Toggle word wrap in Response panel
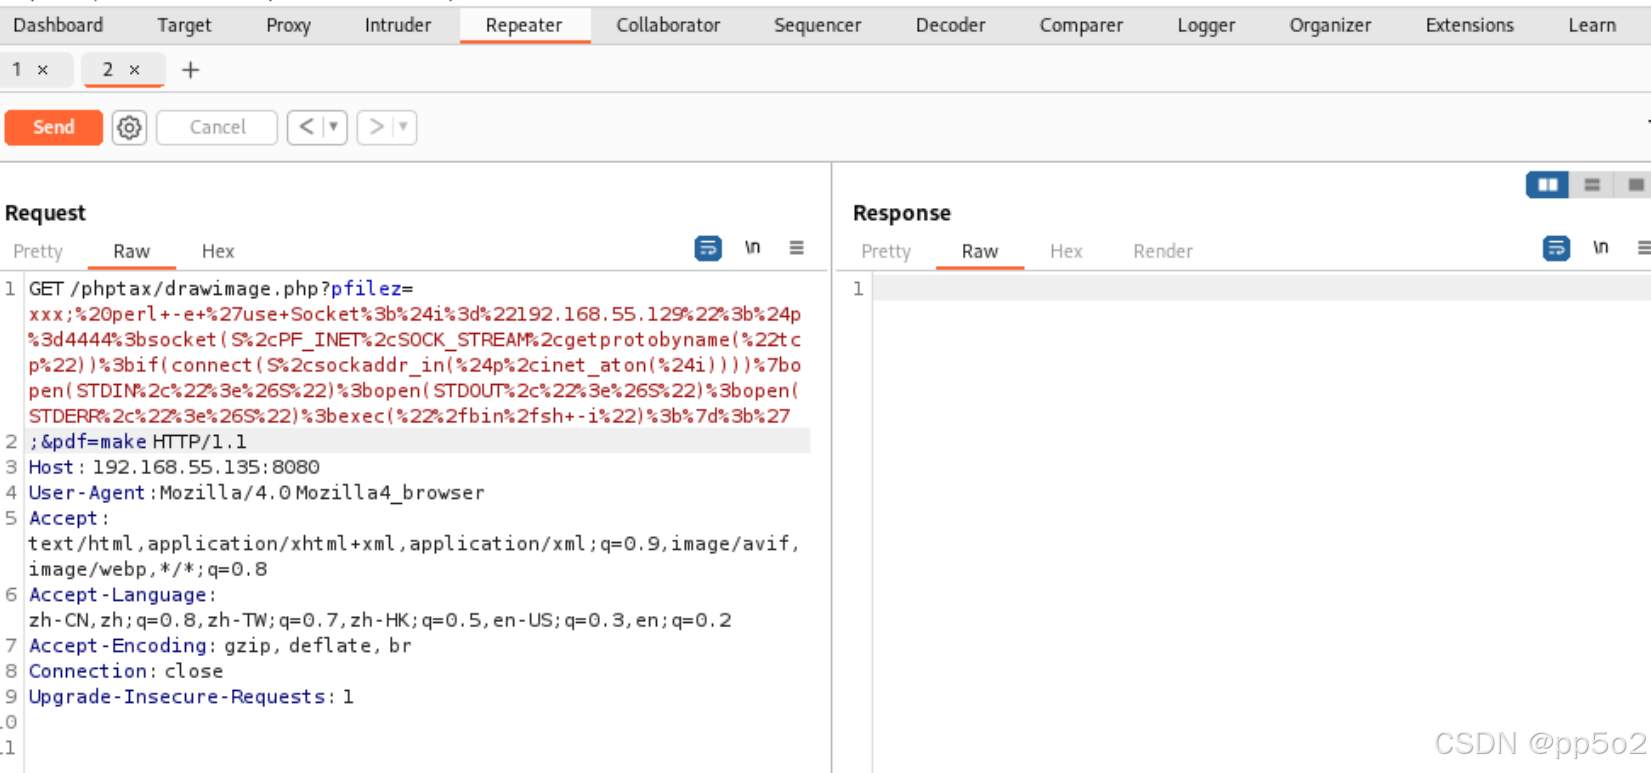 point(1556,248)
